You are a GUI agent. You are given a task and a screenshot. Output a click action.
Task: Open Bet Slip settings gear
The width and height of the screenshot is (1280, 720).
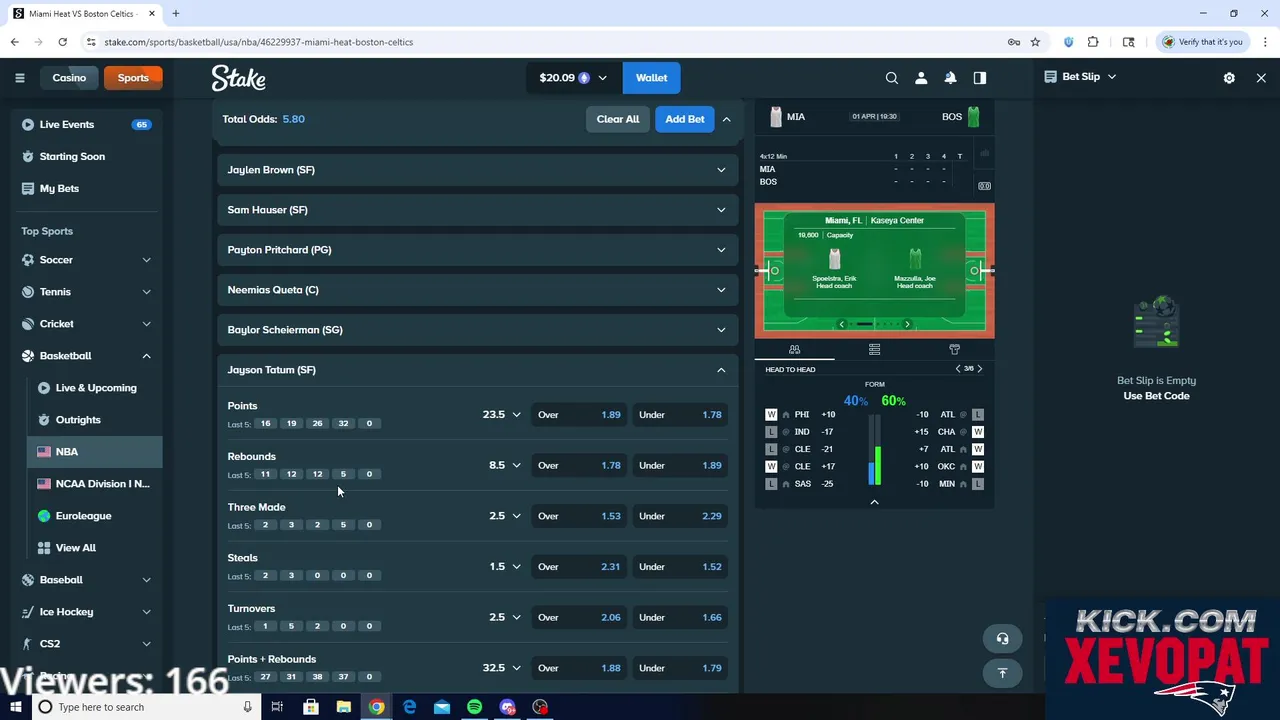pyautogui.click(x=1229, y=77)
